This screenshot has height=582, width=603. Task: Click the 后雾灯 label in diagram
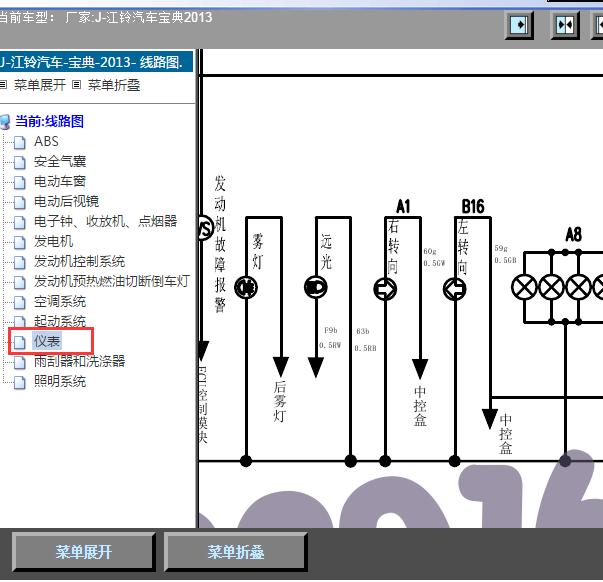point(280,401)
